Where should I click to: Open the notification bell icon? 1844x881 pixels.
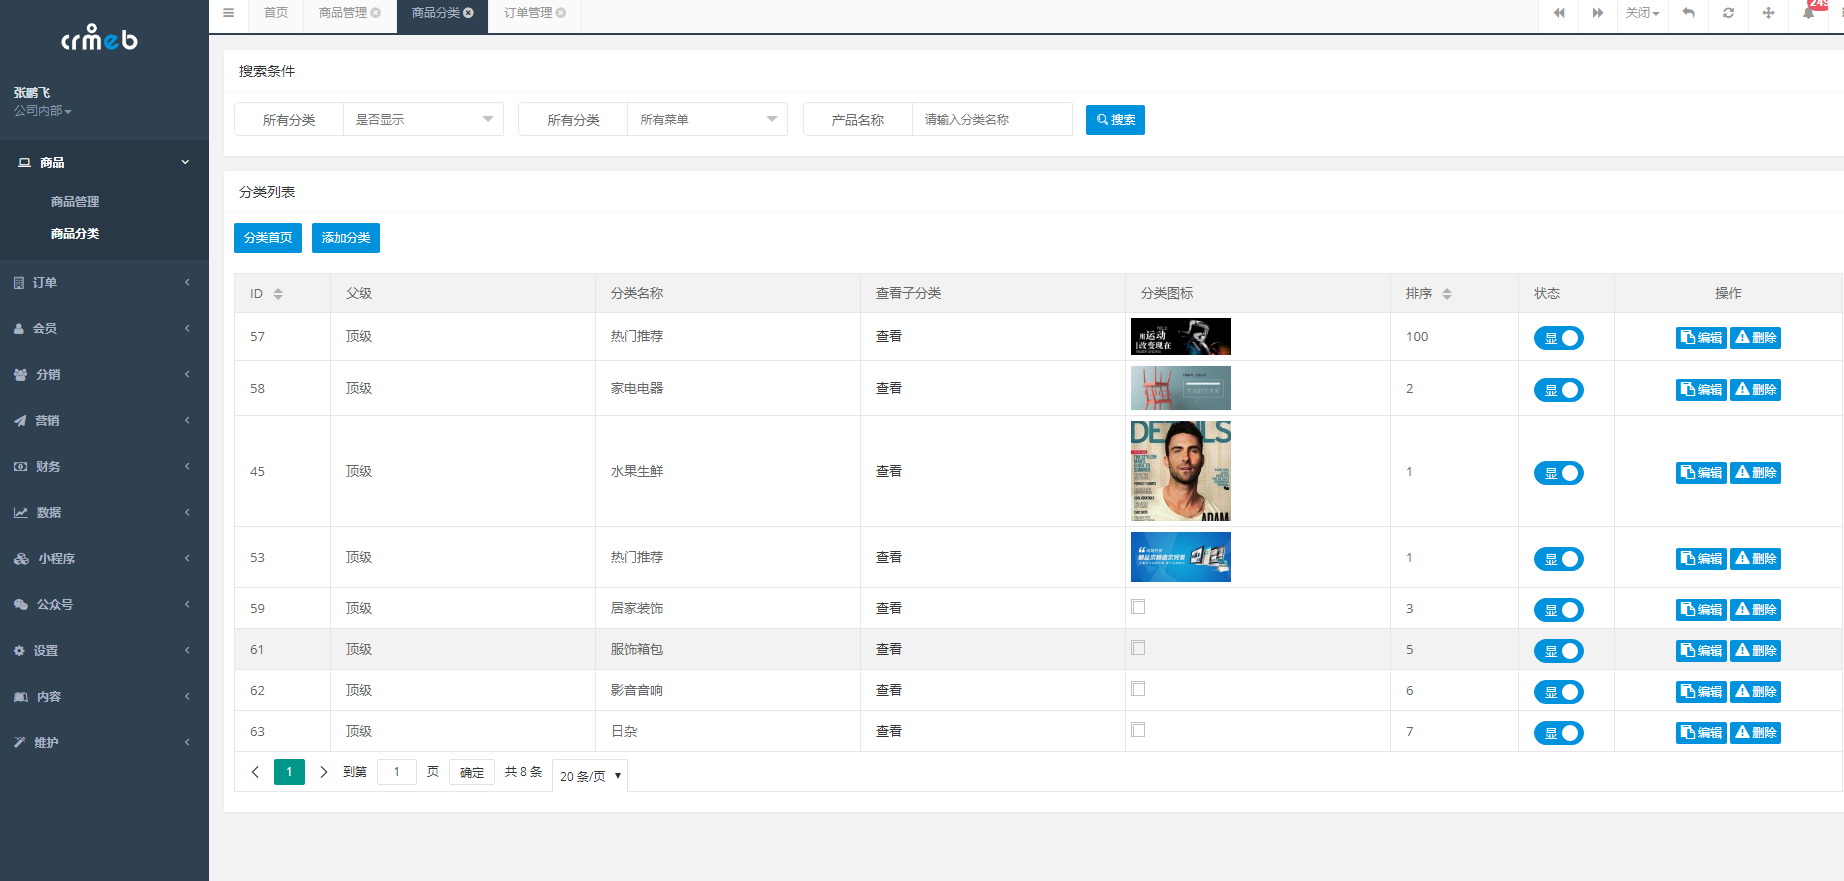tap(1808, 13)
